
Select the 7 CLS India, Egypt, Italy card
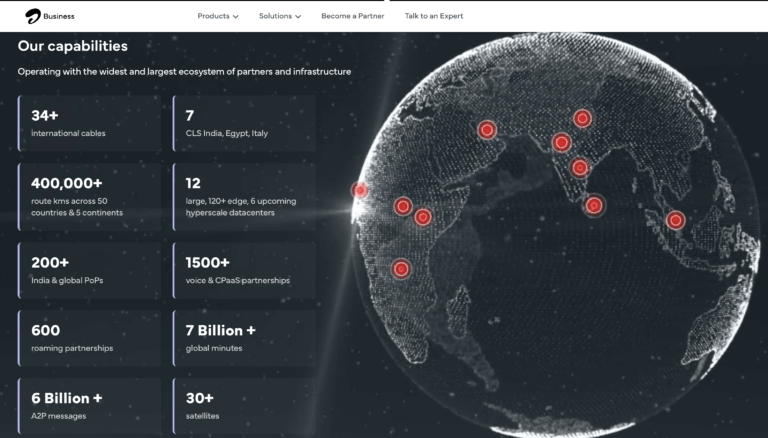[x=244, y=123]
